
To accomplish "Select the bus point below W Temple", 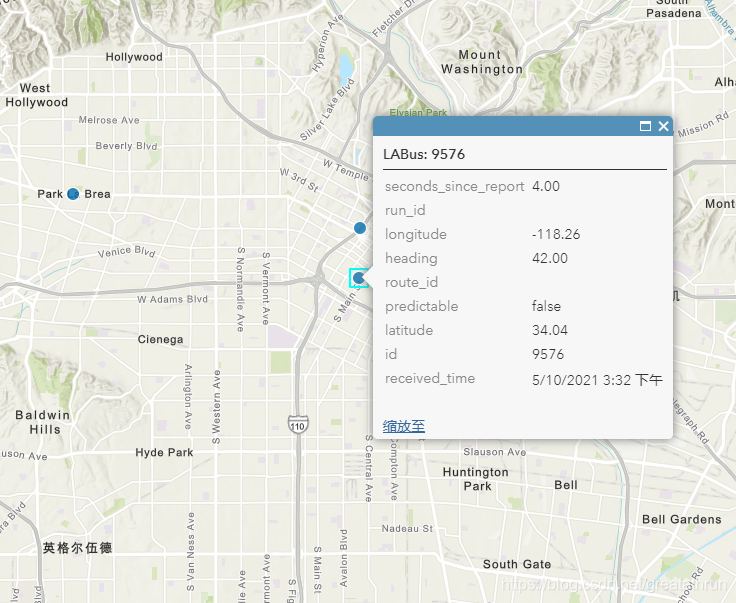I will tap(360, 228).
